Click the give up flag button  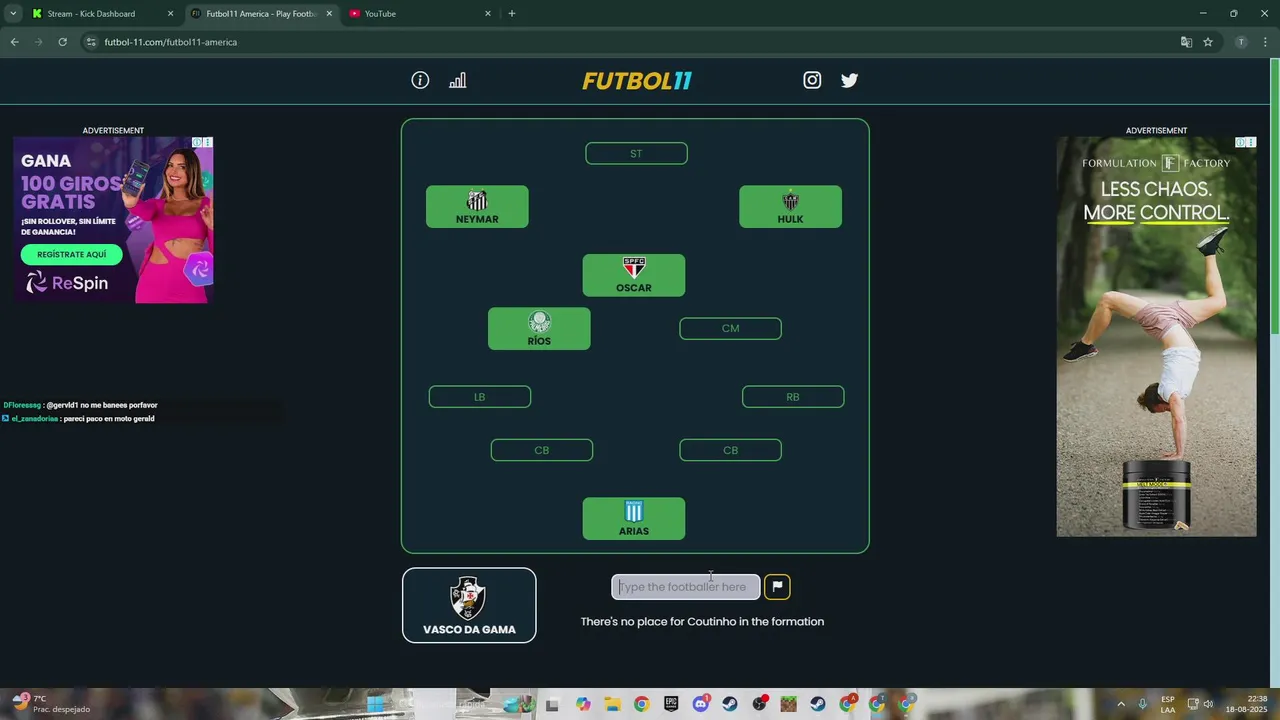777,587
